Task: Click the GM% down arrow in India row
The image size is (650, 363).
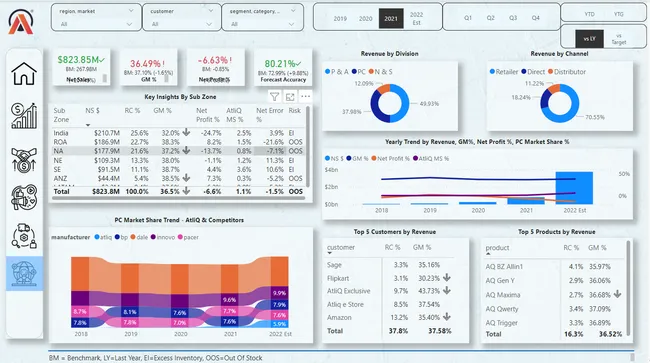Action: [x=186, y=132]
